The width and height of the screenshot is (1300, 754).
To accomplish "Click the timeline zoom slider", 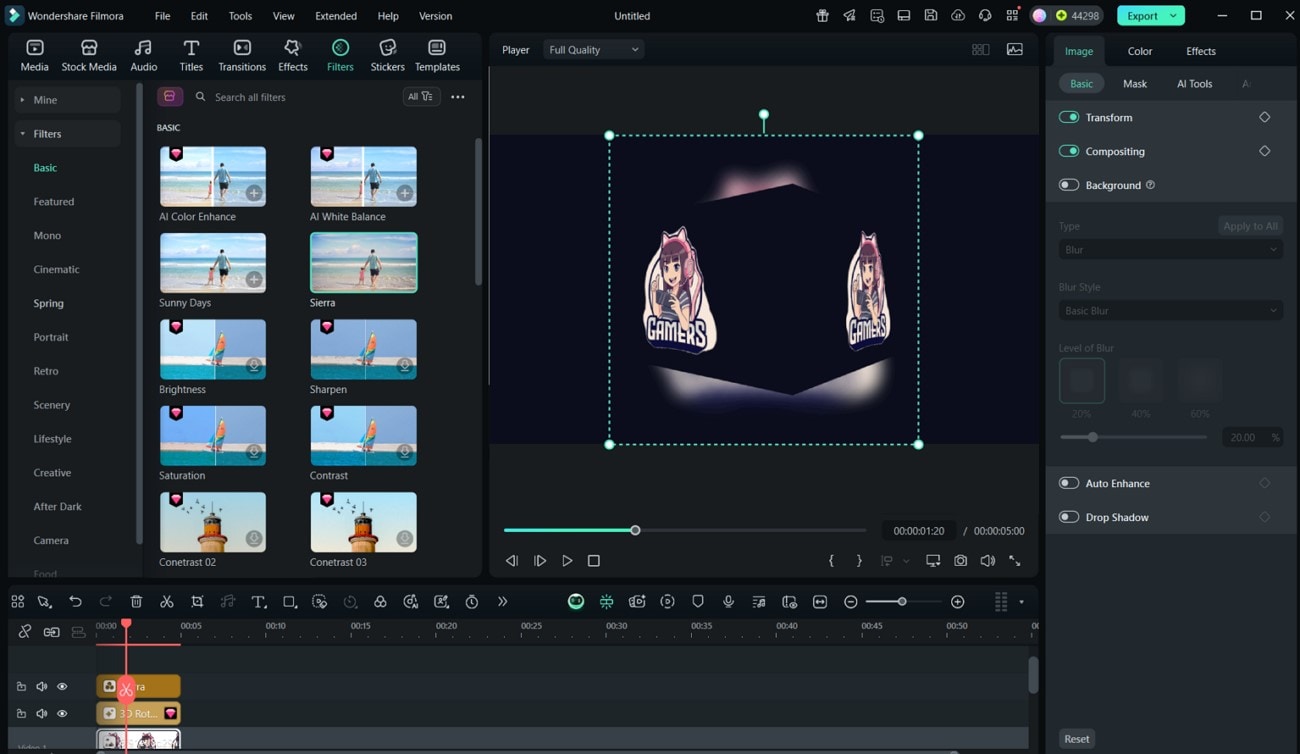I will point(902,601).
